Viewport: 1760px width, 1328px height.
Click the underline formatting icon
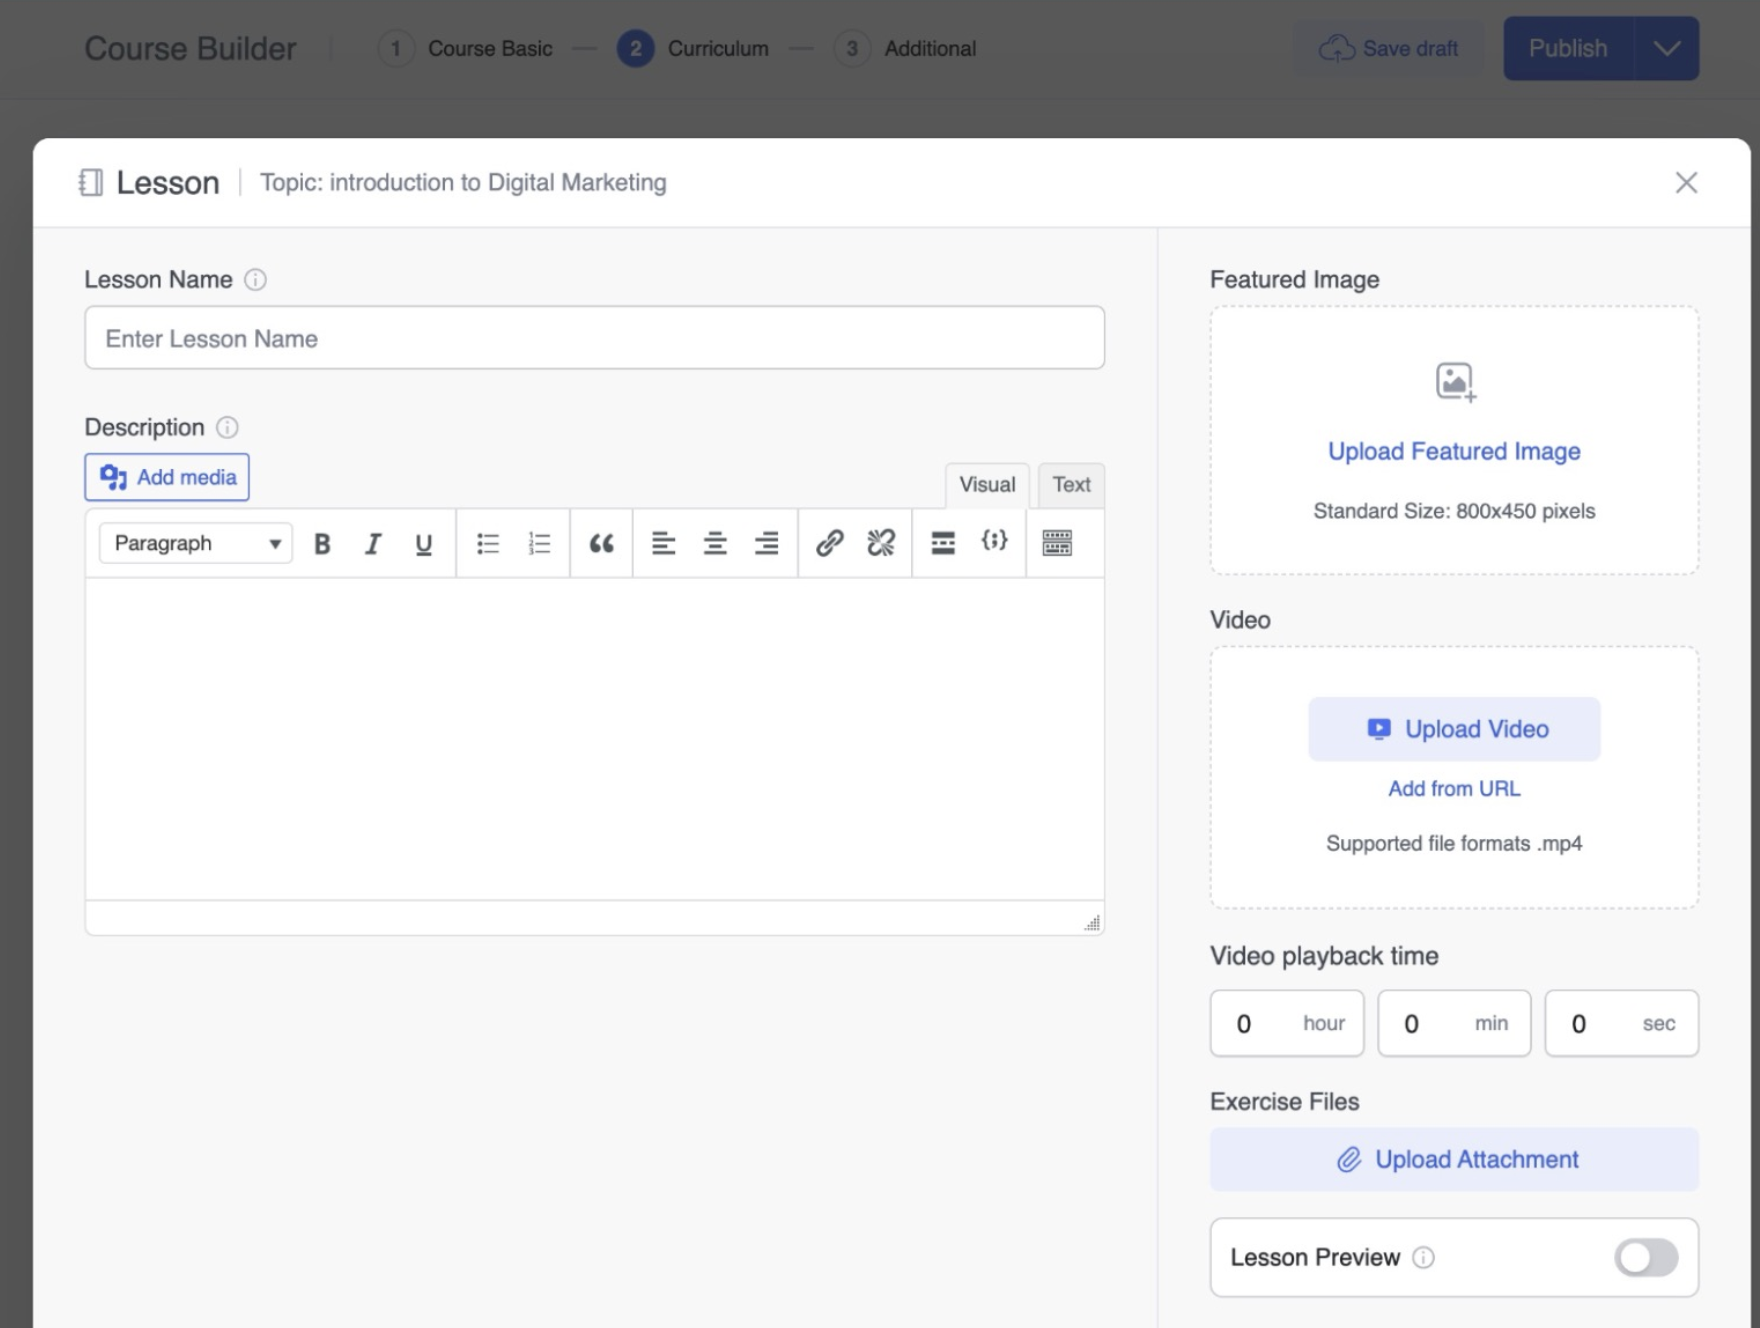coord(423,543)
